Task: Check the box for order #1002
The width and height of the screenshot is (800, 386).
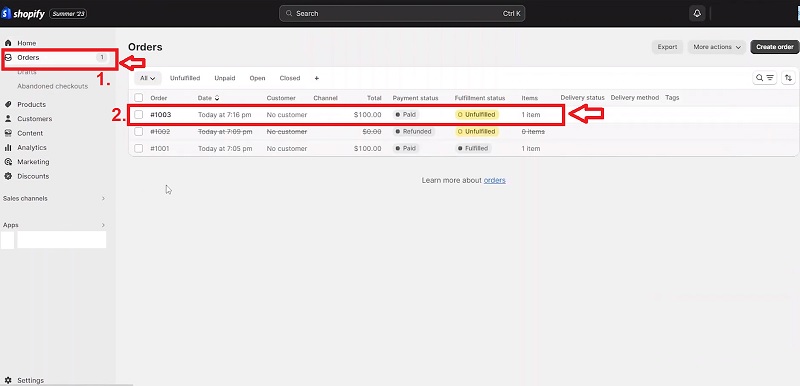Action: click(139, 132)
